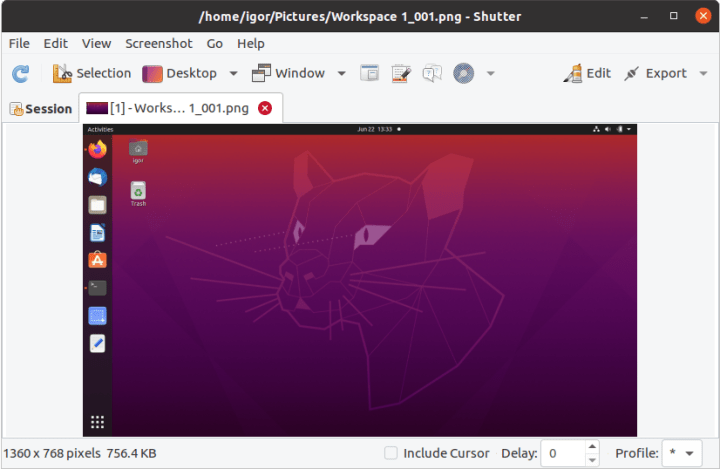Capture a tooltip icon

click(432, 73)
